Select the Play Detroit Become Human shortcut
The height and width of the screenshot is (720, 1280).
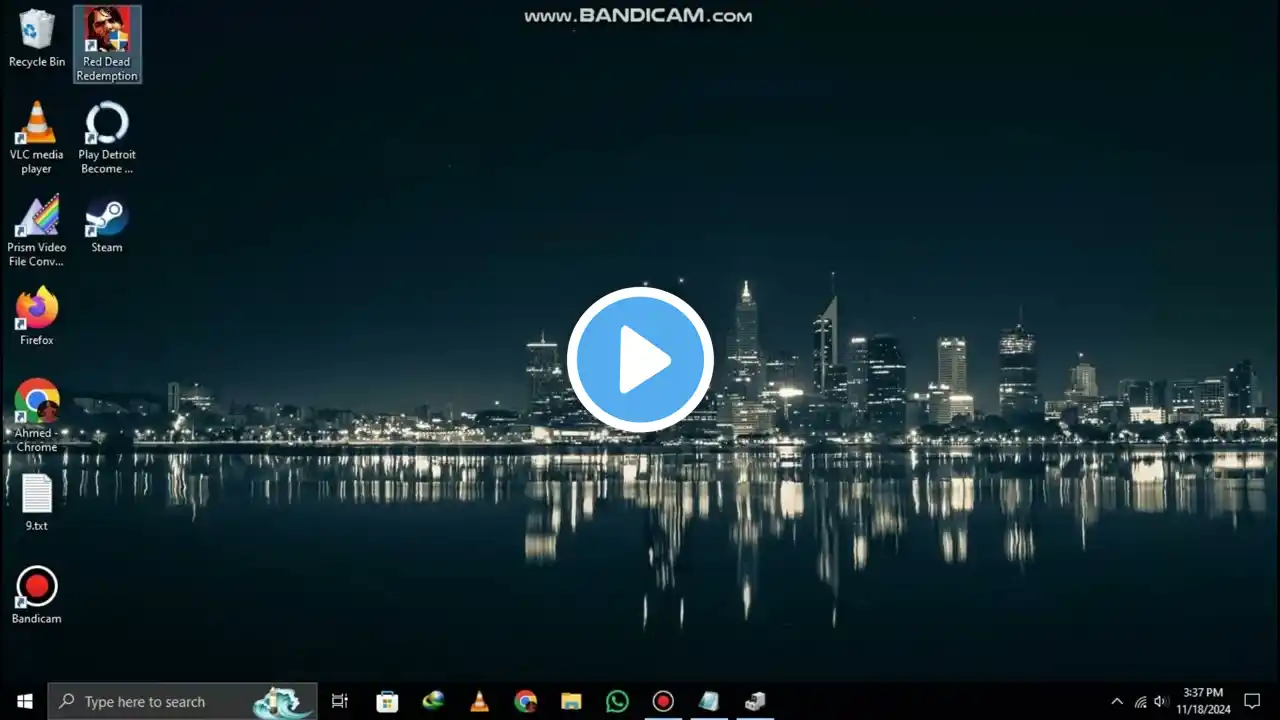coord(107,138)
